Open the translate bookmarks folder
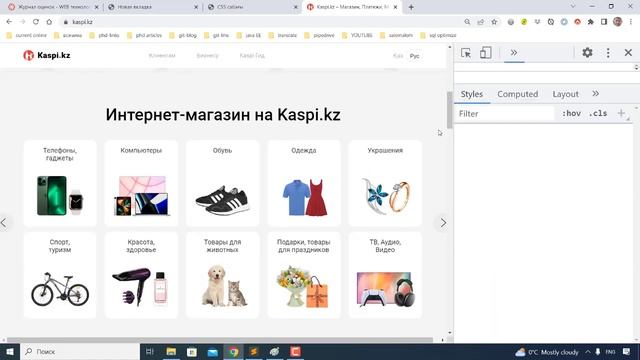 [x=283, y=36]
